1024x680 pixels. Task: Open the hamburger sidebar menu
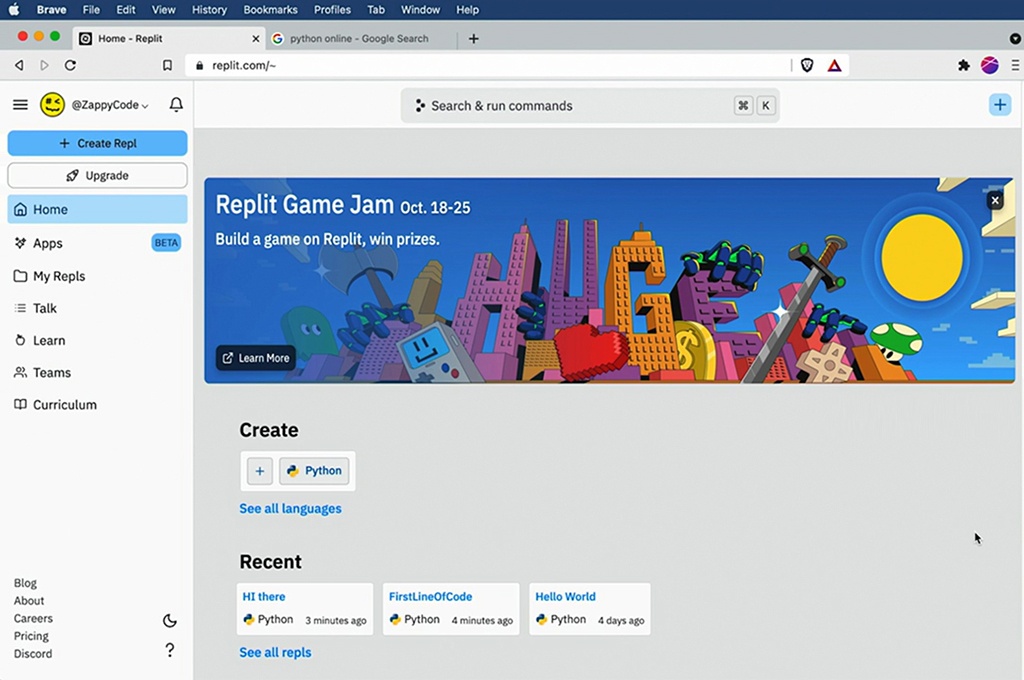pyautogui.click(x=20, y=105)
